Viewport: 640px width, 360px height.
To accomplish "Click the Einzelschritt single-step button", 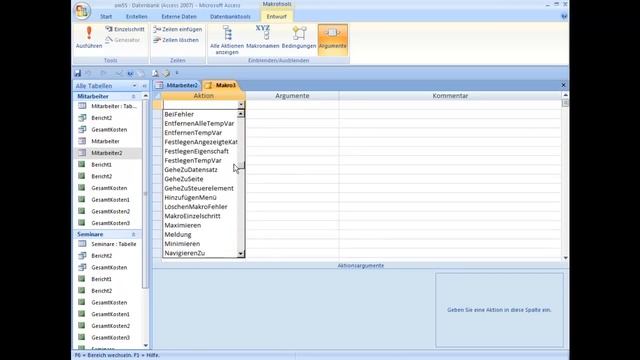I will tap(125, 29).
